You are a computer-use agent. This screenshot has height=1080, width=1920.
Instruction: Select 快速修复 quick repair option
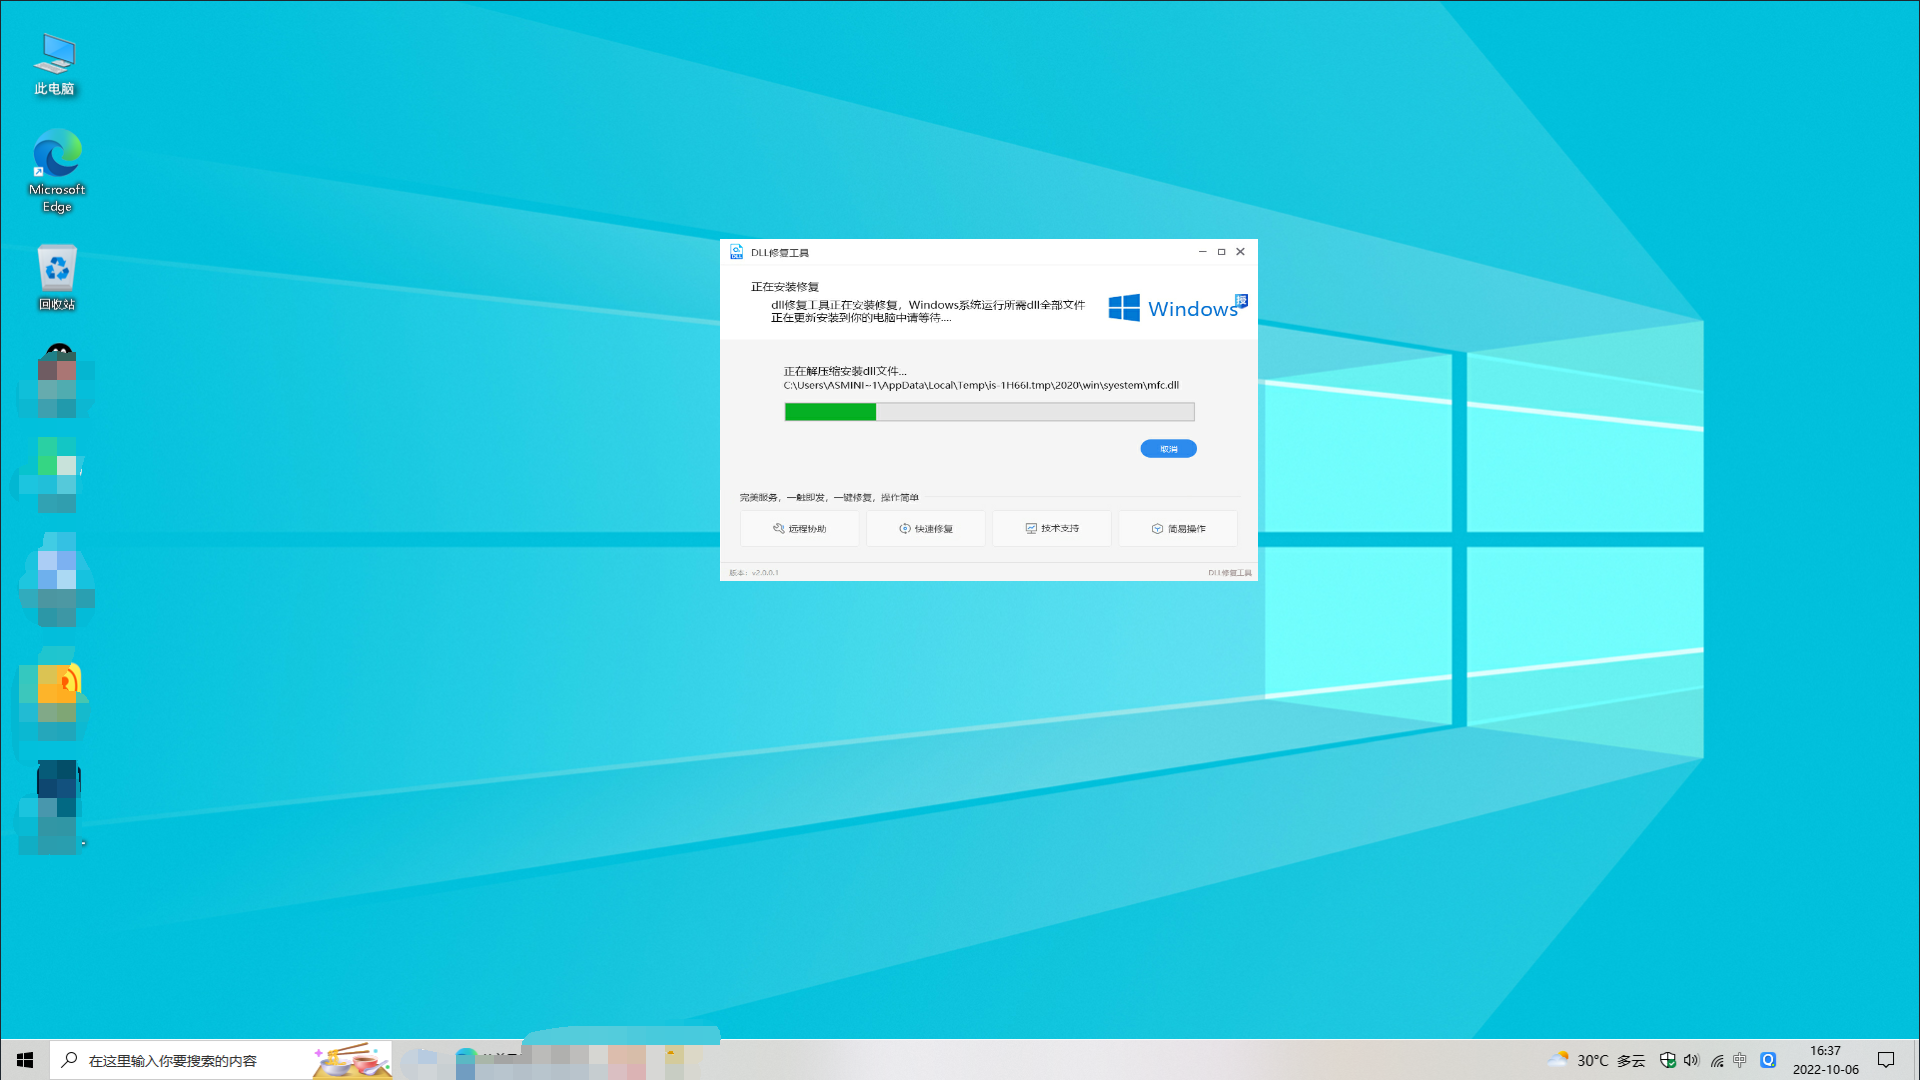(x=925, y=528)
